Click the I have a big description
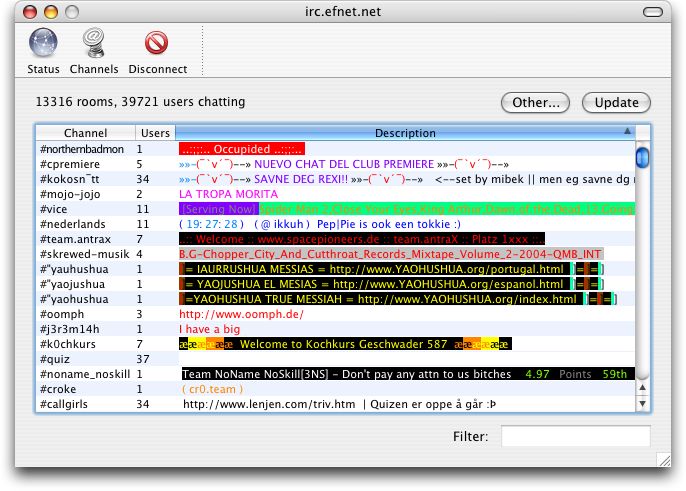 (x=210, y=329)
